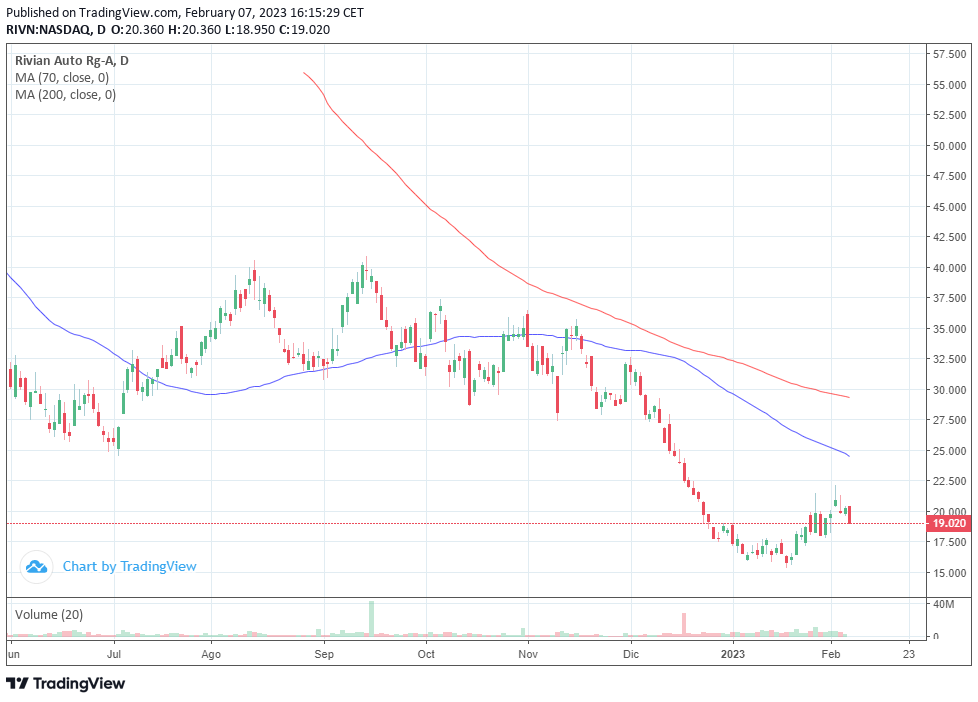This screenshot has height=702, width=978.
Task: Click the 22.500 price axis label
Action: point(949,481)
